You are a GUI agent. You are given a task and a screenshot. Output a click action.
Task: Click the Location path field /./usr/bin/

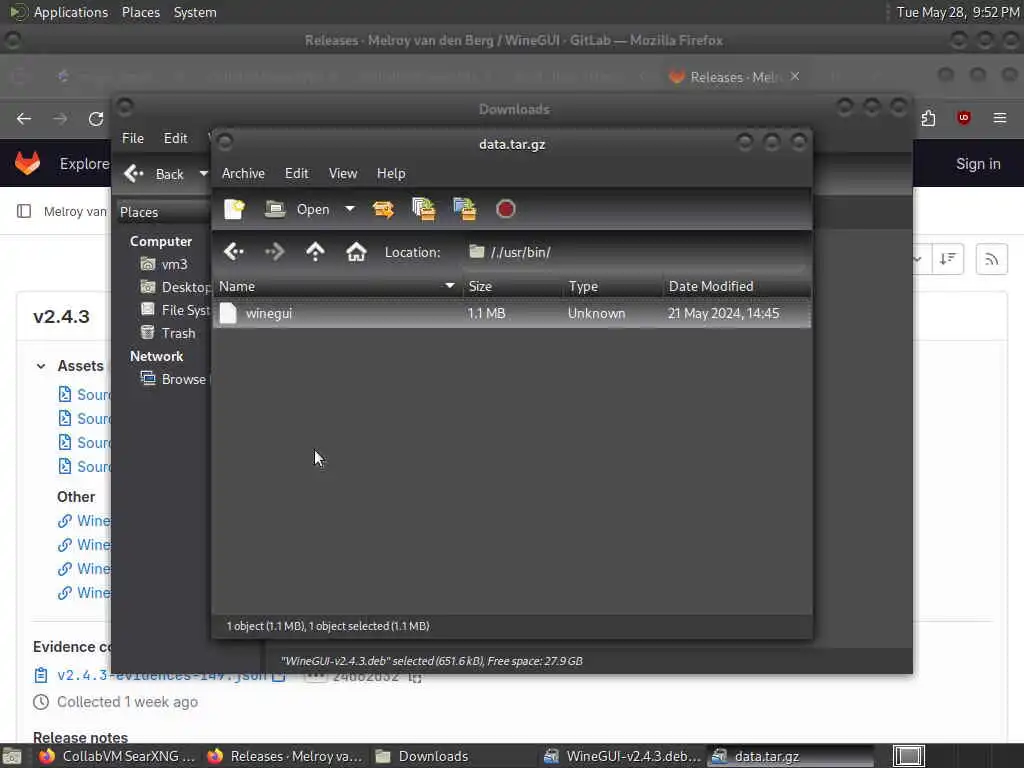[635, 252]
